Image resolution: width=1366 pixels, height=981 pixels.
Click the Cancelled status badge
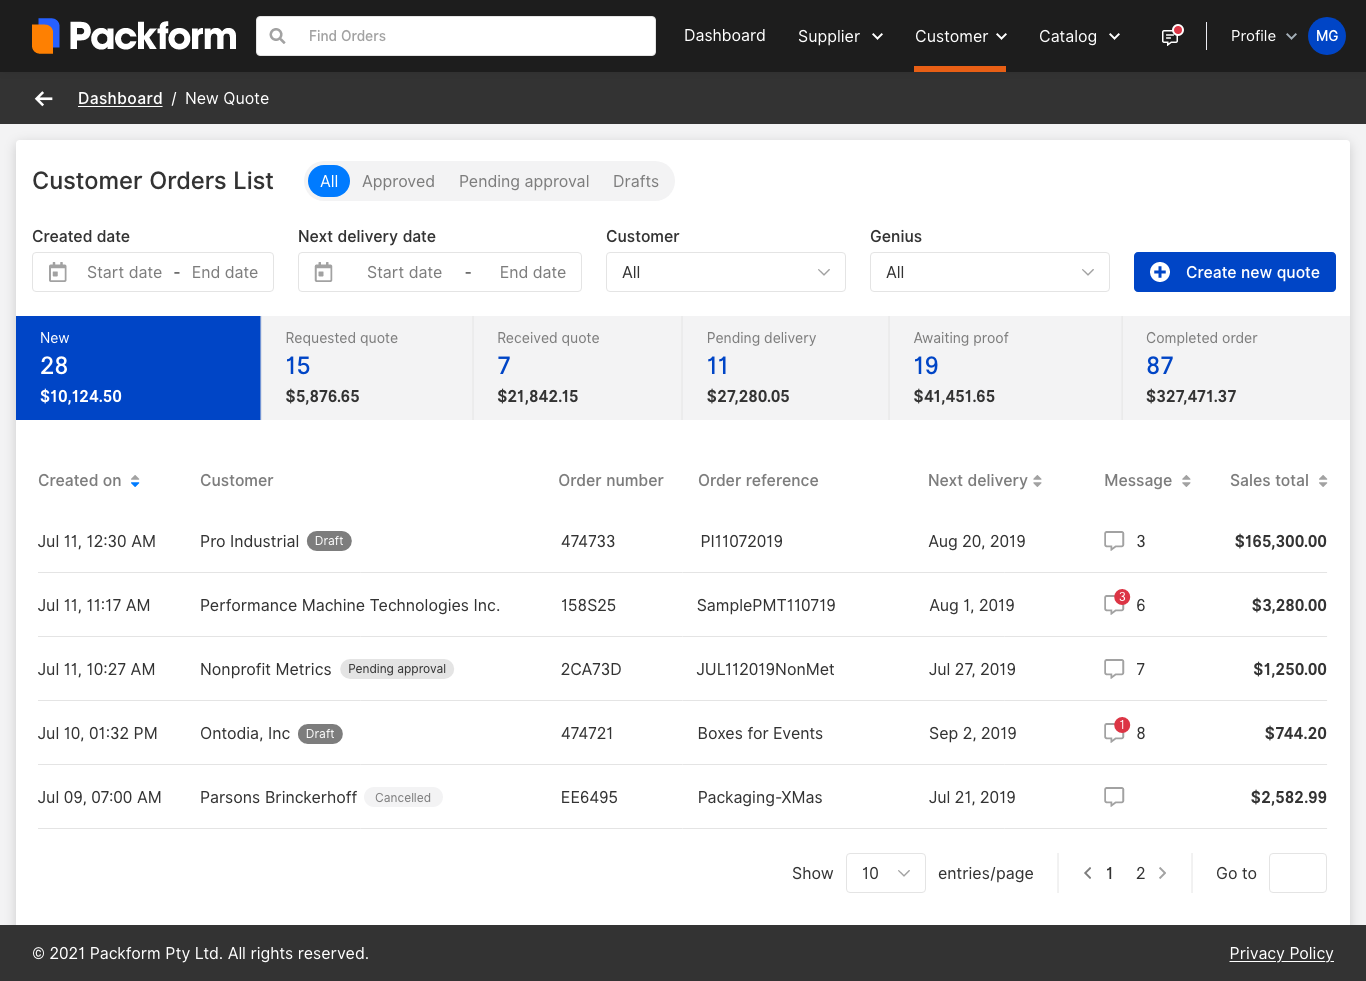403,797
